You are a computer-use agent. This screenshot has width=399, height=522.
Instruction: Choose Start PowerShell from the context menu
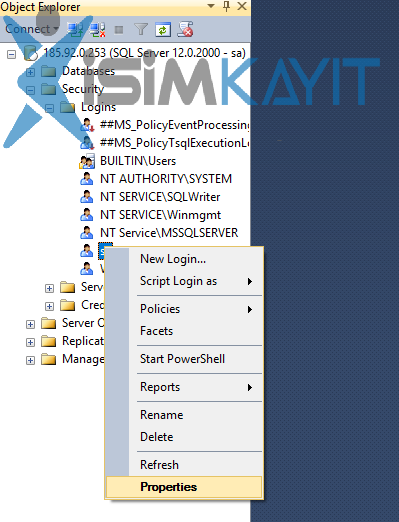pos(184,359)
